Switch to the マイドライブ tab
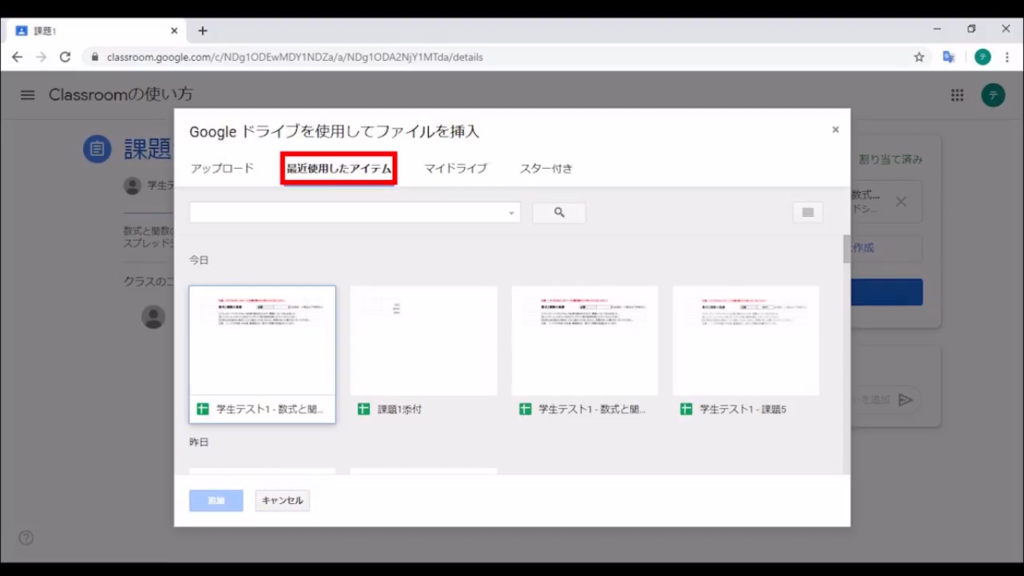Image resolution: width=1024 pixels, height=576 pixels. (456, 168)
